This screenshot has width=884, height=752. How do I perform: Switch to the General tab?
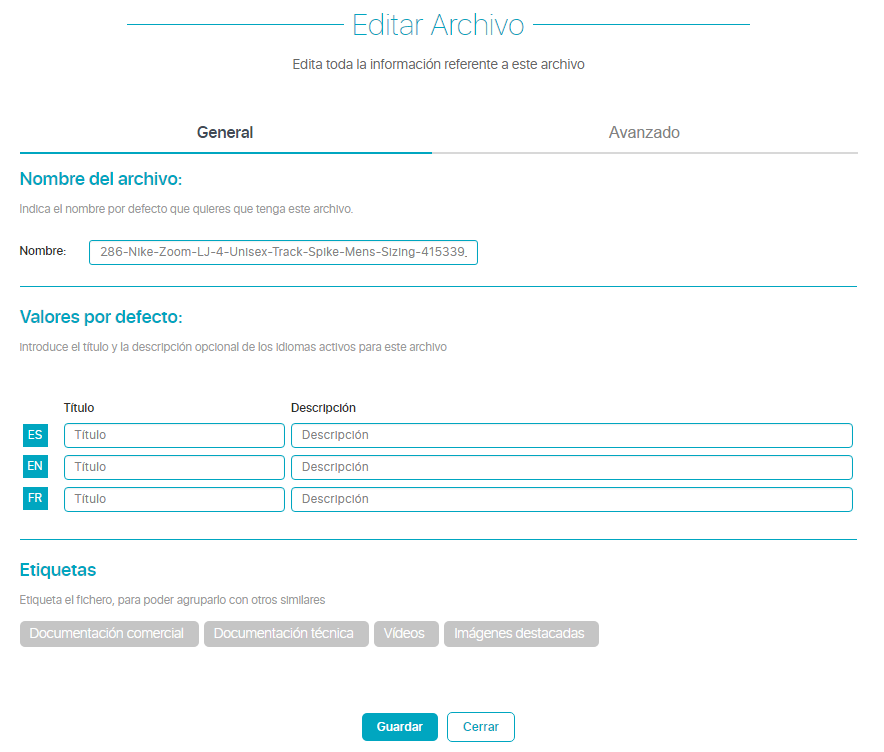coord(225,132)
